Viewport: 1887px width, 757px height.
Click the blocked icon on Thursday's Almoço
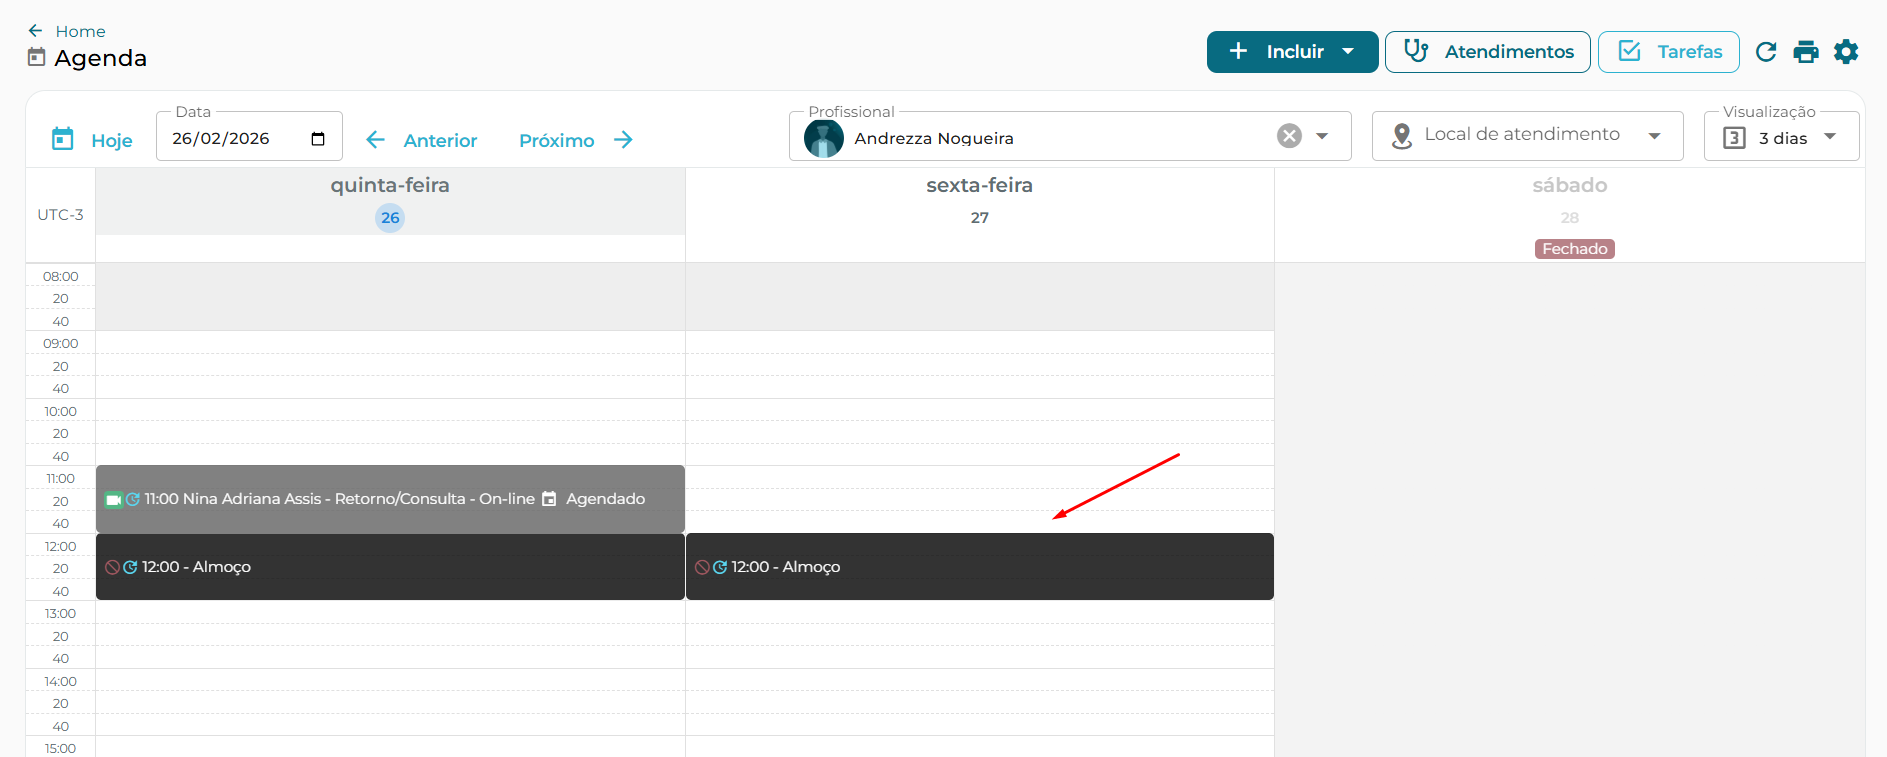click(113, 568)
